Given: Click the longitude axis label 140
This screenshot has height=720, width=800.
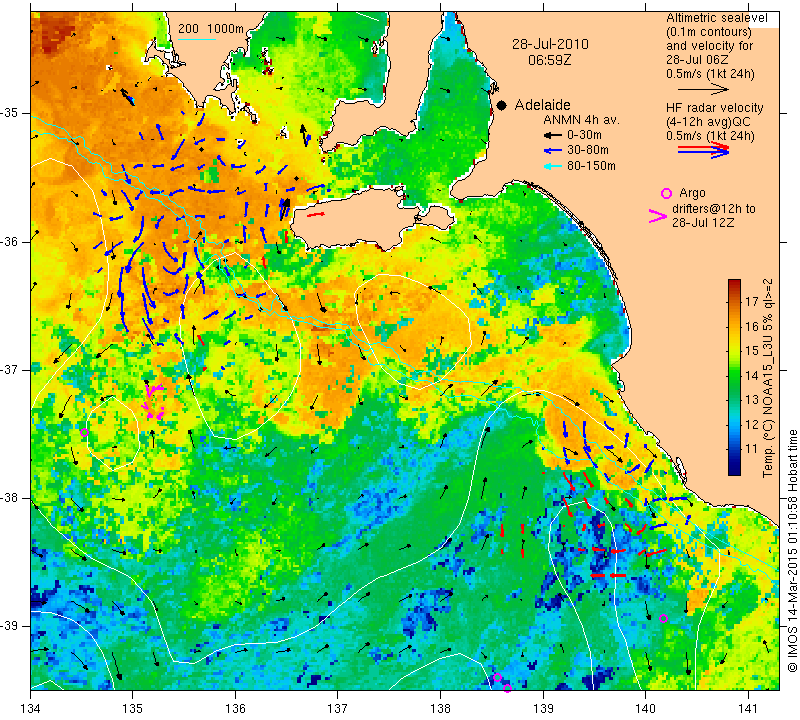Looking at the screenshot, I should [x=646, y=709].
